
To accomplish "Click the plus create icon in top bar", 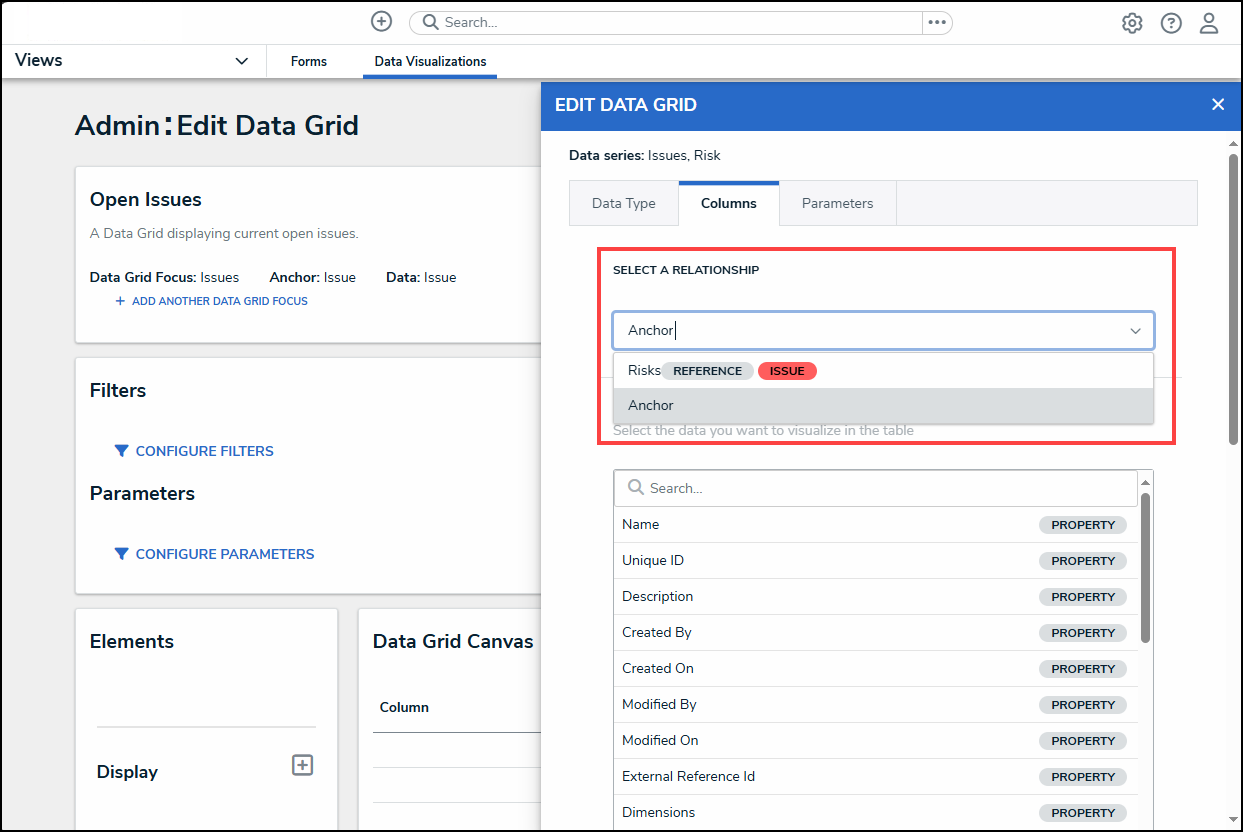I will (x=381, y=22).
